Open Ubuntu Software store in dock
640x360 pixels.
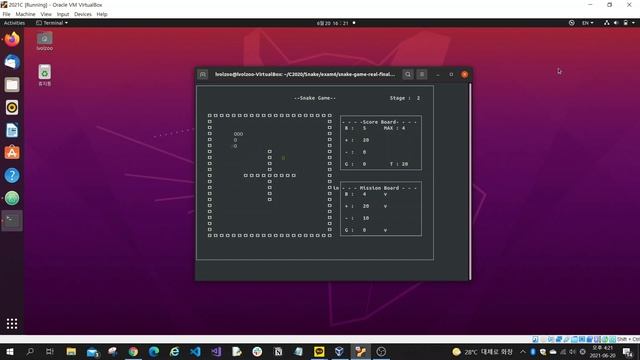12,153
